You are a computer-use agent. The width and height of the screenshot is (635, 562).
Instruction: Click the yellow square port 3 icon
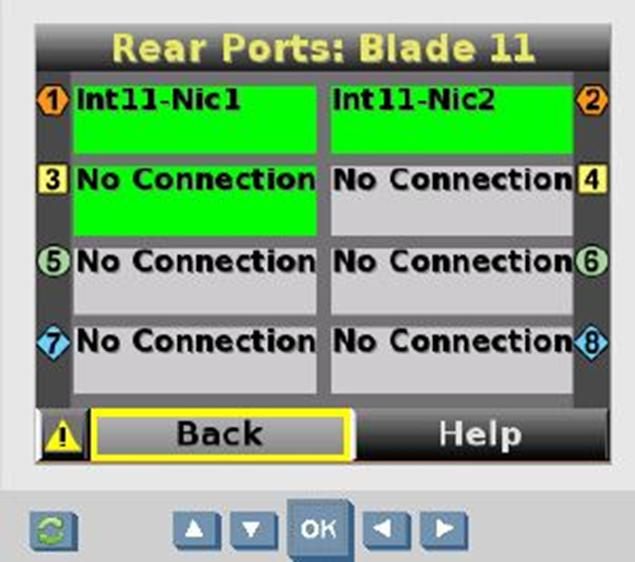[x=53, y=179]
